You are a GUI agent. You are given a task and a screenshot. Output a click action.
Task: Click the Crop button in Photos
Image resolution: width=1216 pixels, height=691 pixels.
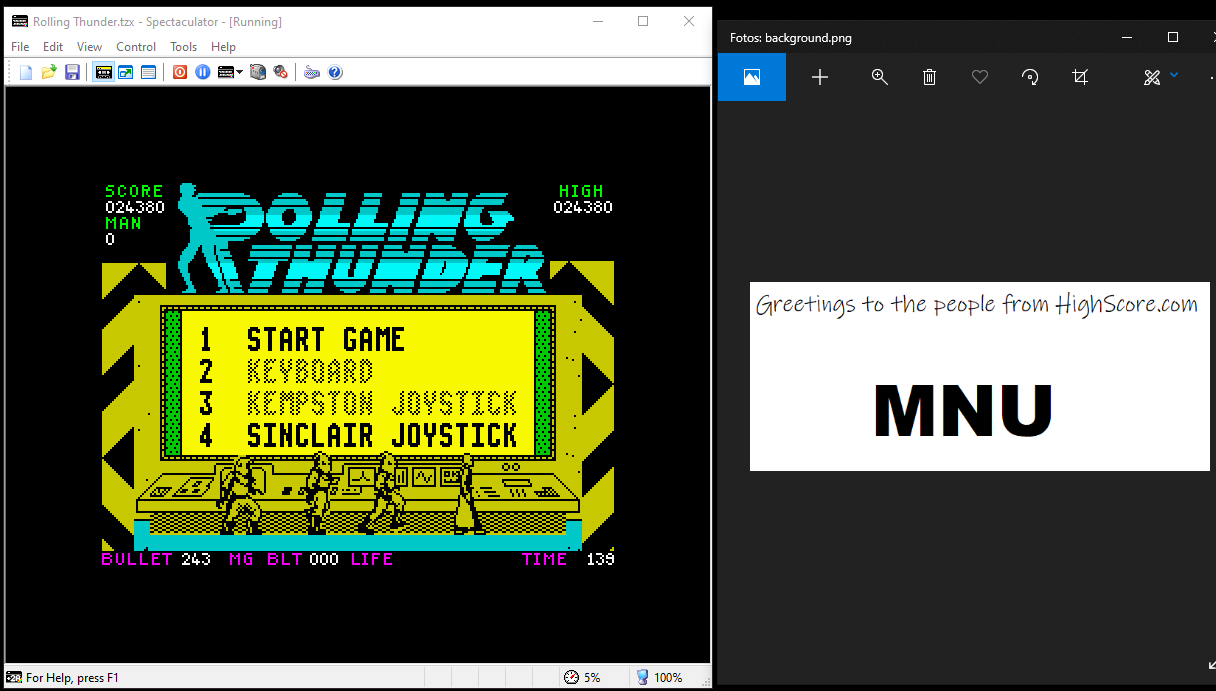coord(1079,77)
